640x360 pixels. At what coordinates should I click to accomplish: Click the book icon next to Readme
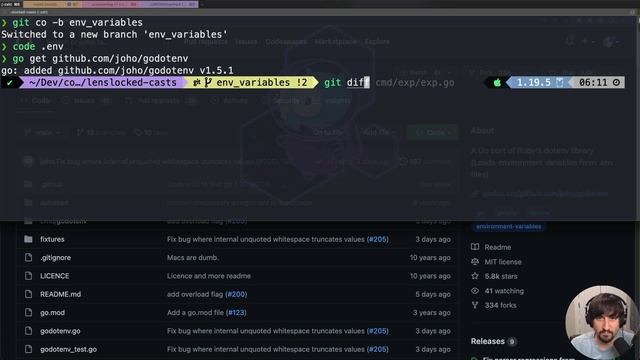(475, 247)
